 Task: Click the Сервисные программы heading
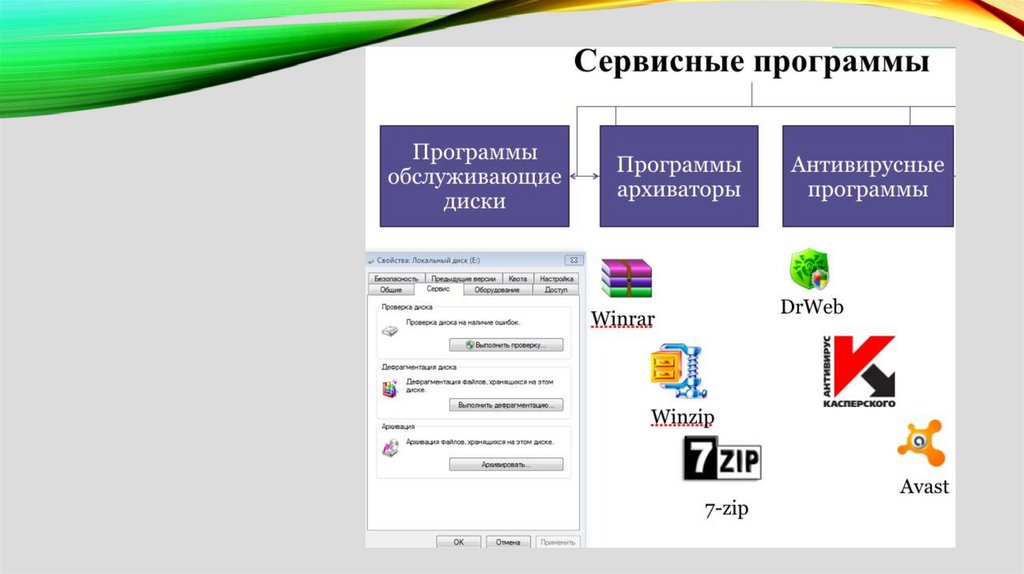click(x=751, y=61)
